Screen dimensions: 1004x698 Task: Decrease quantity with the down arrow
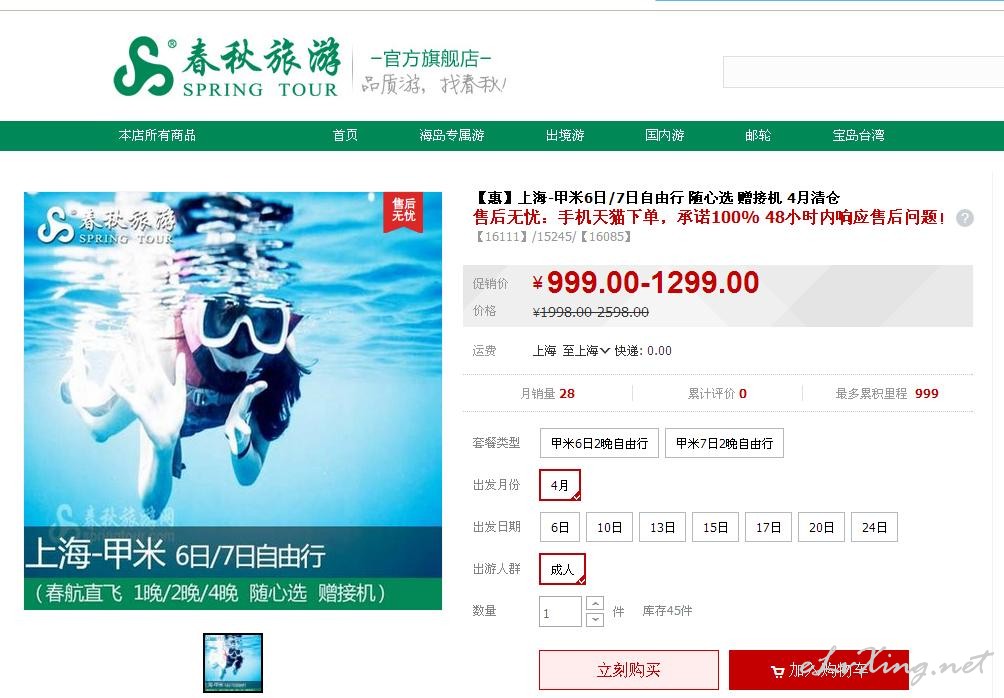pos(595,619)
